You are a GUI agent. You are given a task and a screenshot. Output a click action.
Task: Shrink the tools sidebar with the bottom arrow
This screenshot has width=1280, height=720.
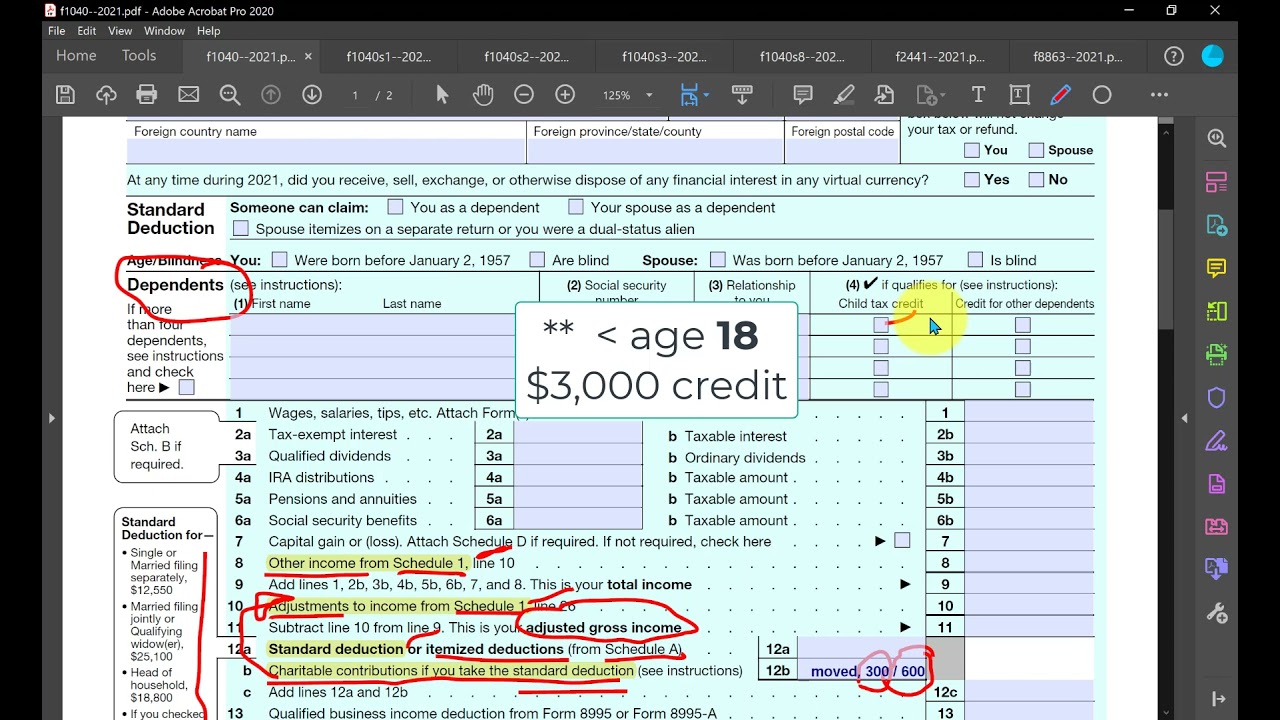tap(1217, 699)
